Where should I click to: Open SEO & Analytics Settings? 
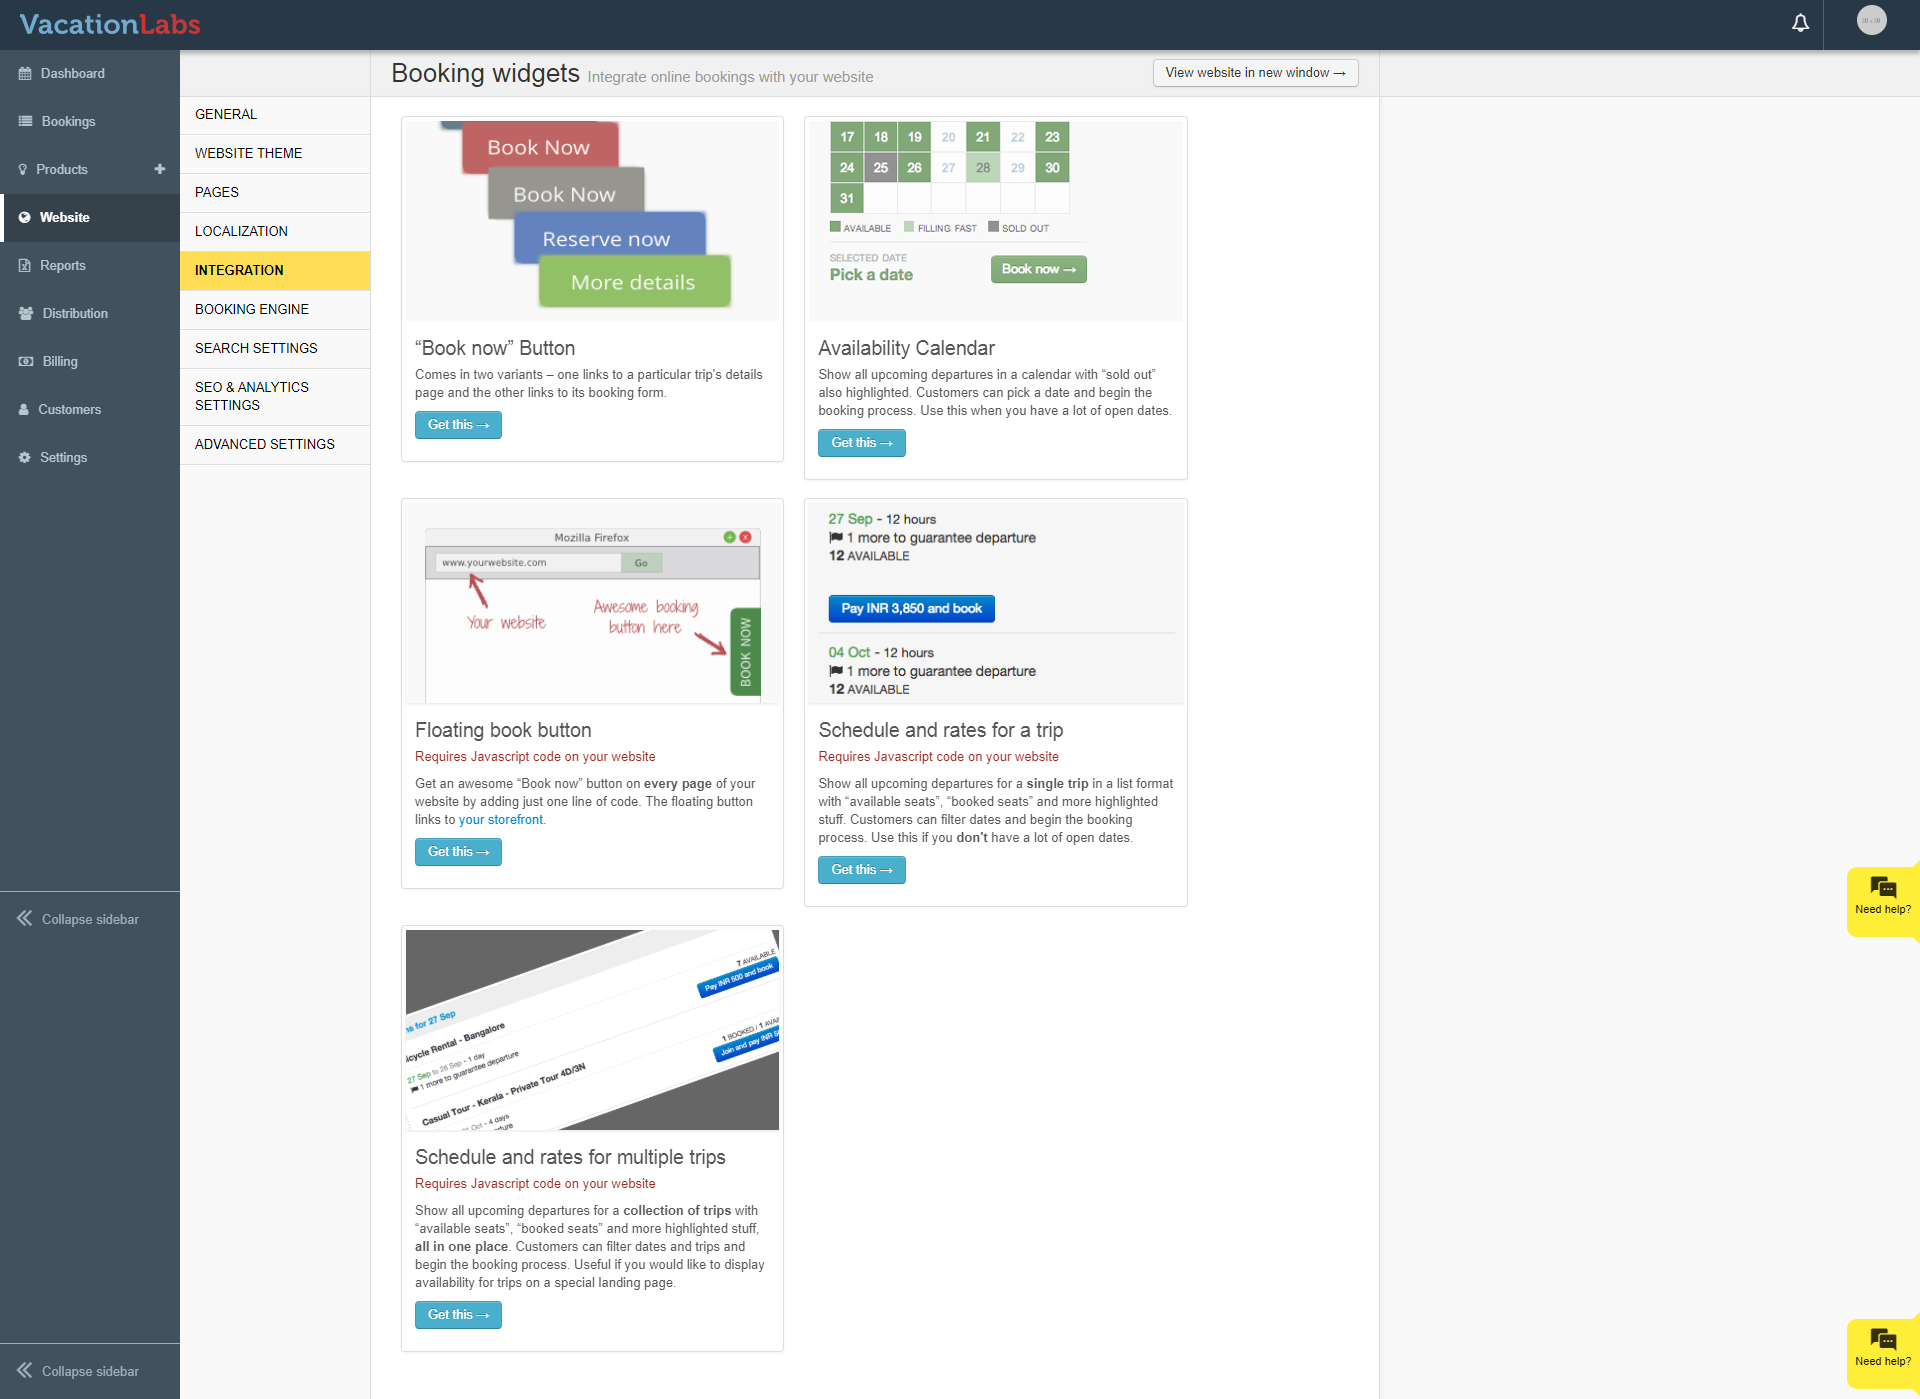pyautogui.click(x=252, y=397)
